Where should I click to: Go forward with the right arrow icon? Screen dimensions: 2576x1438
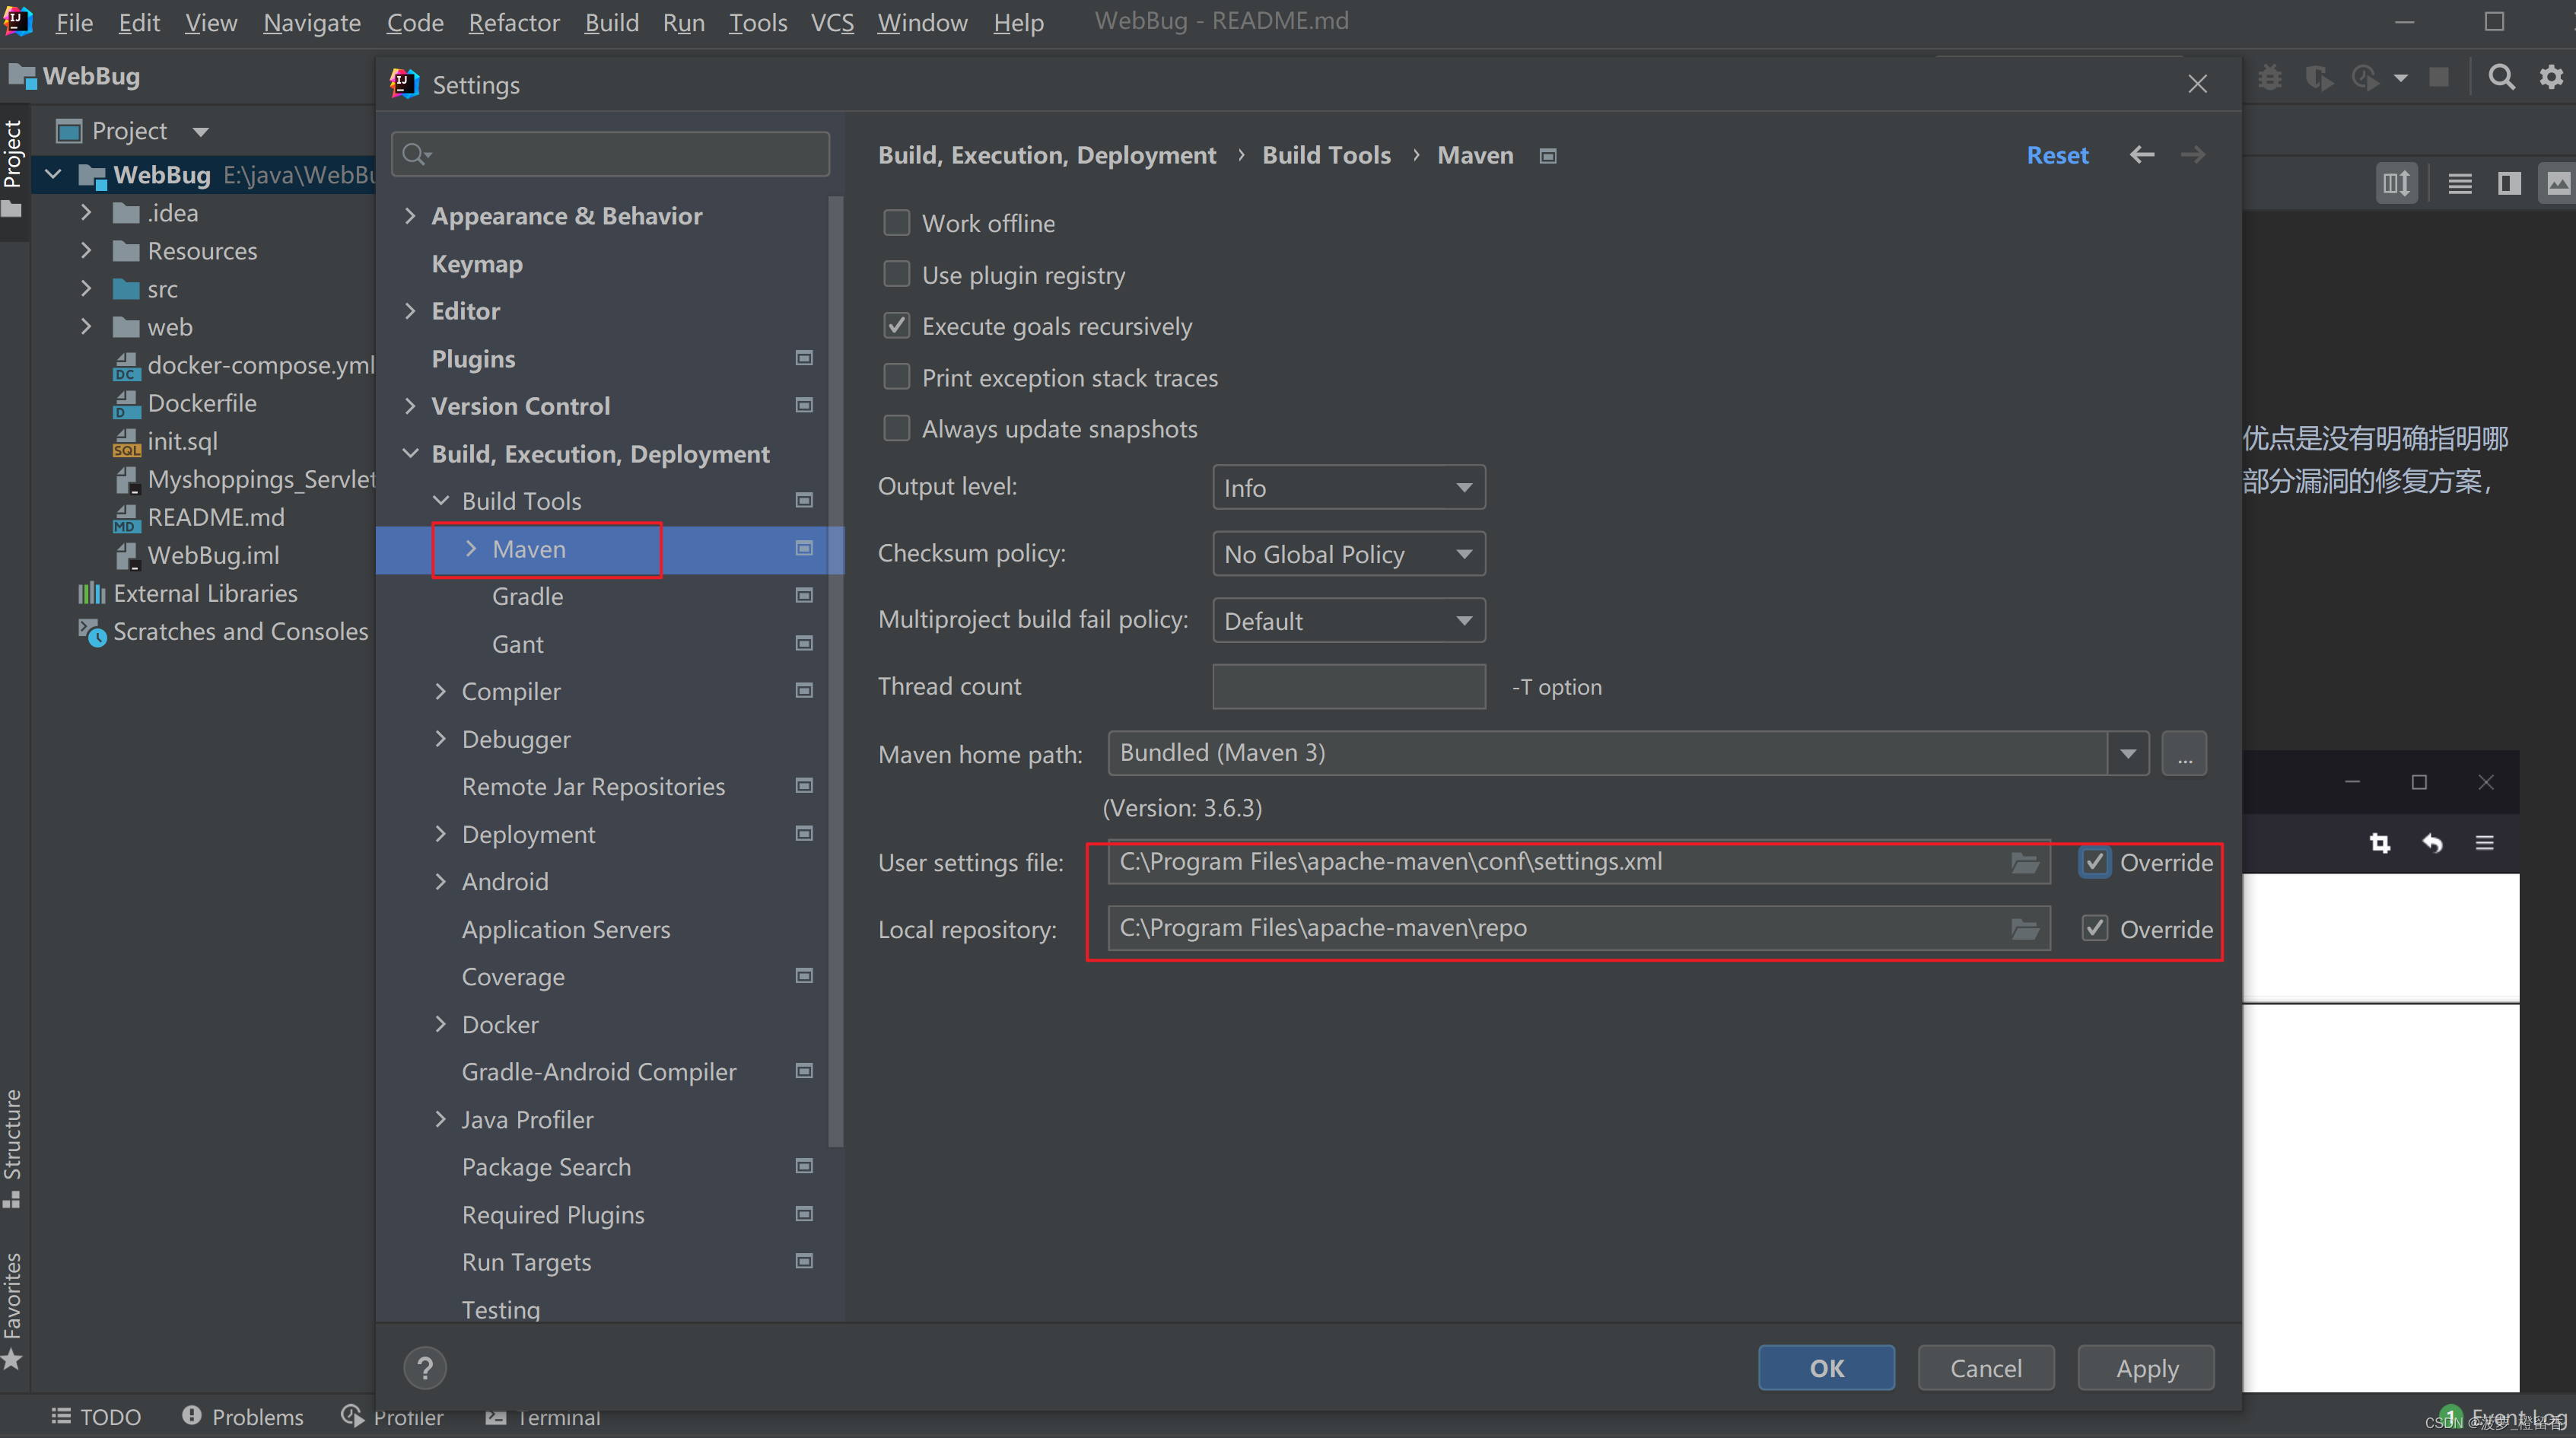pos(2193,154)
